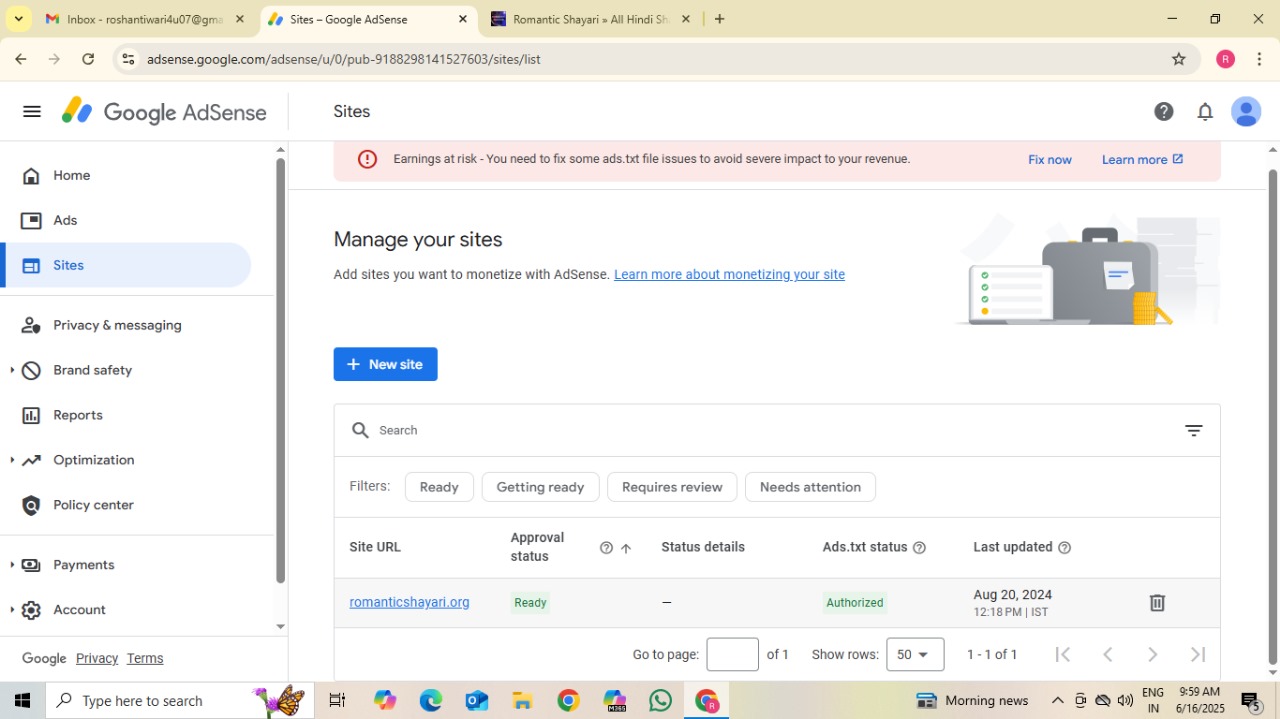
Task: Select Sites in the sidebar
Action: (x=126, y=265)
